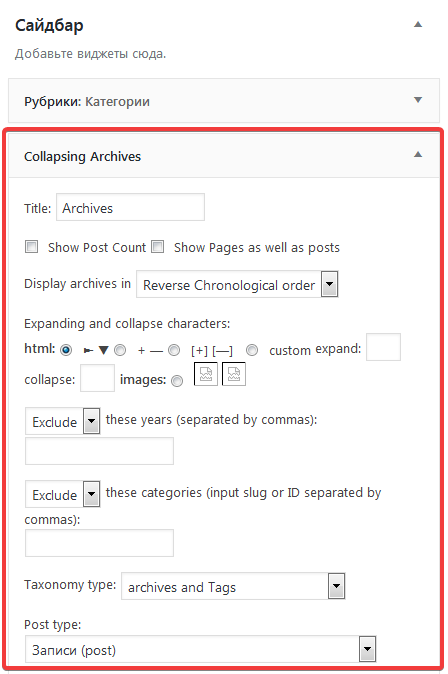This screenshot has height=674, width=448.
Task: Click the Title input field
Action: [x=130, y=207]
